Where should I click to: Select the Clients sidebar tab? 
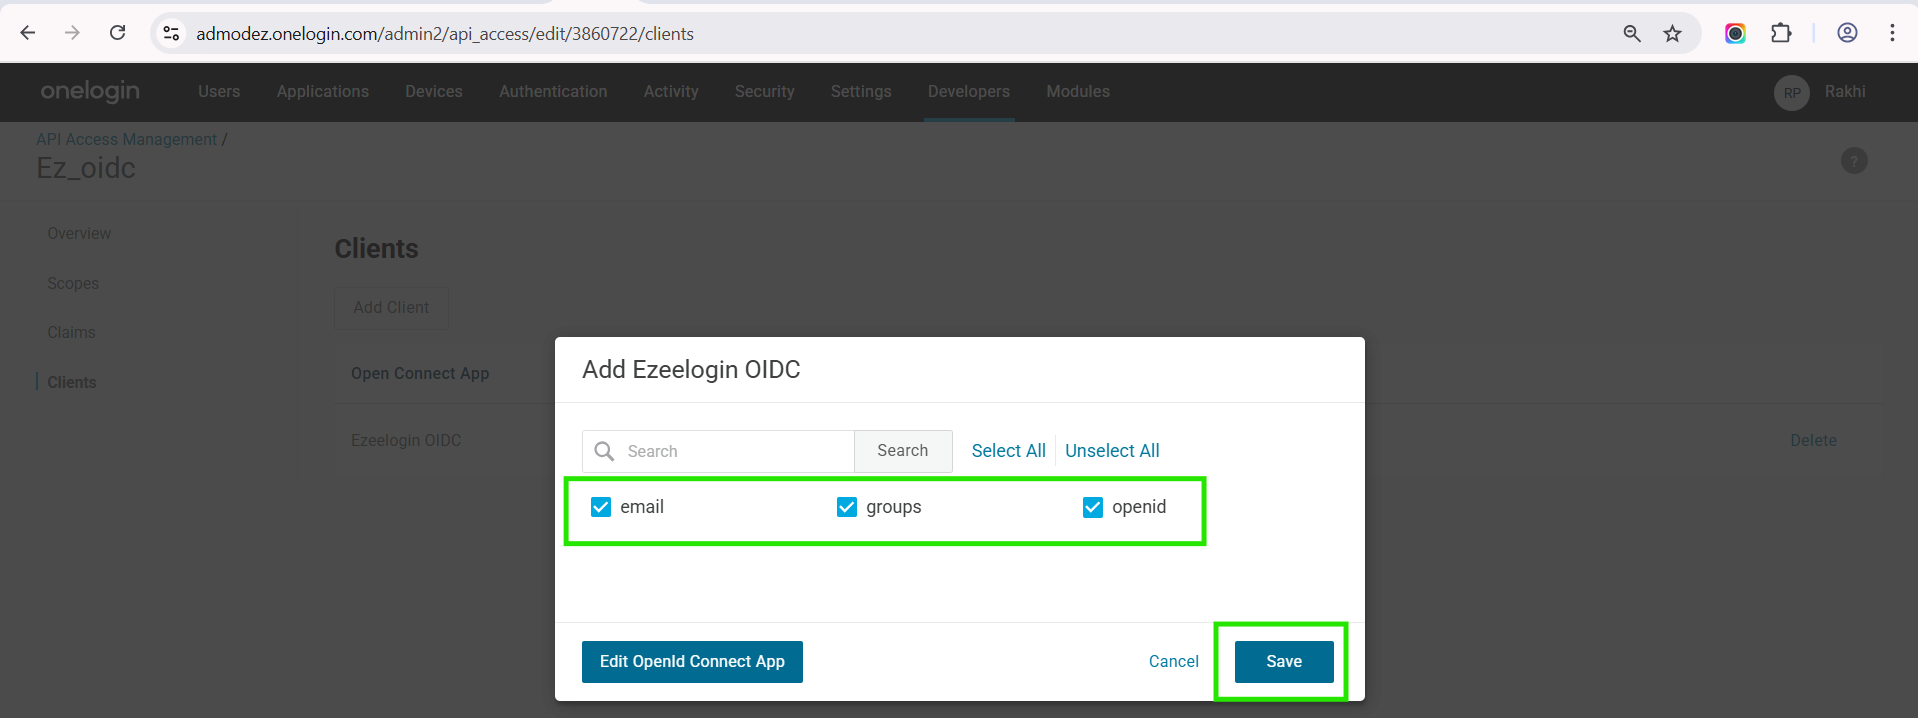pos(72,382)
